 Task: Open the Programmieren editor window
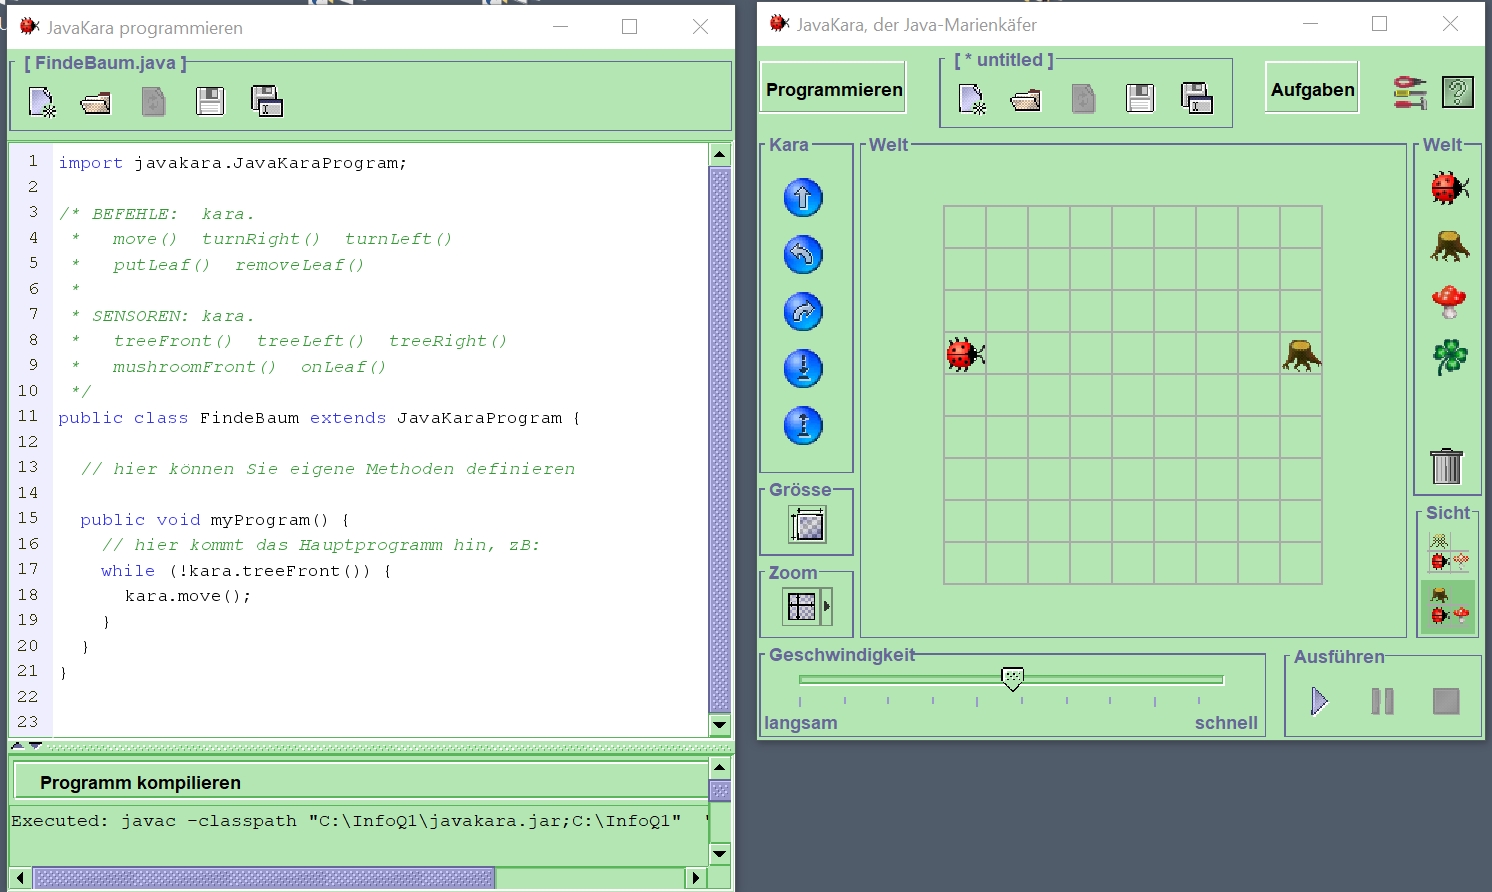[x=833, y=89]
